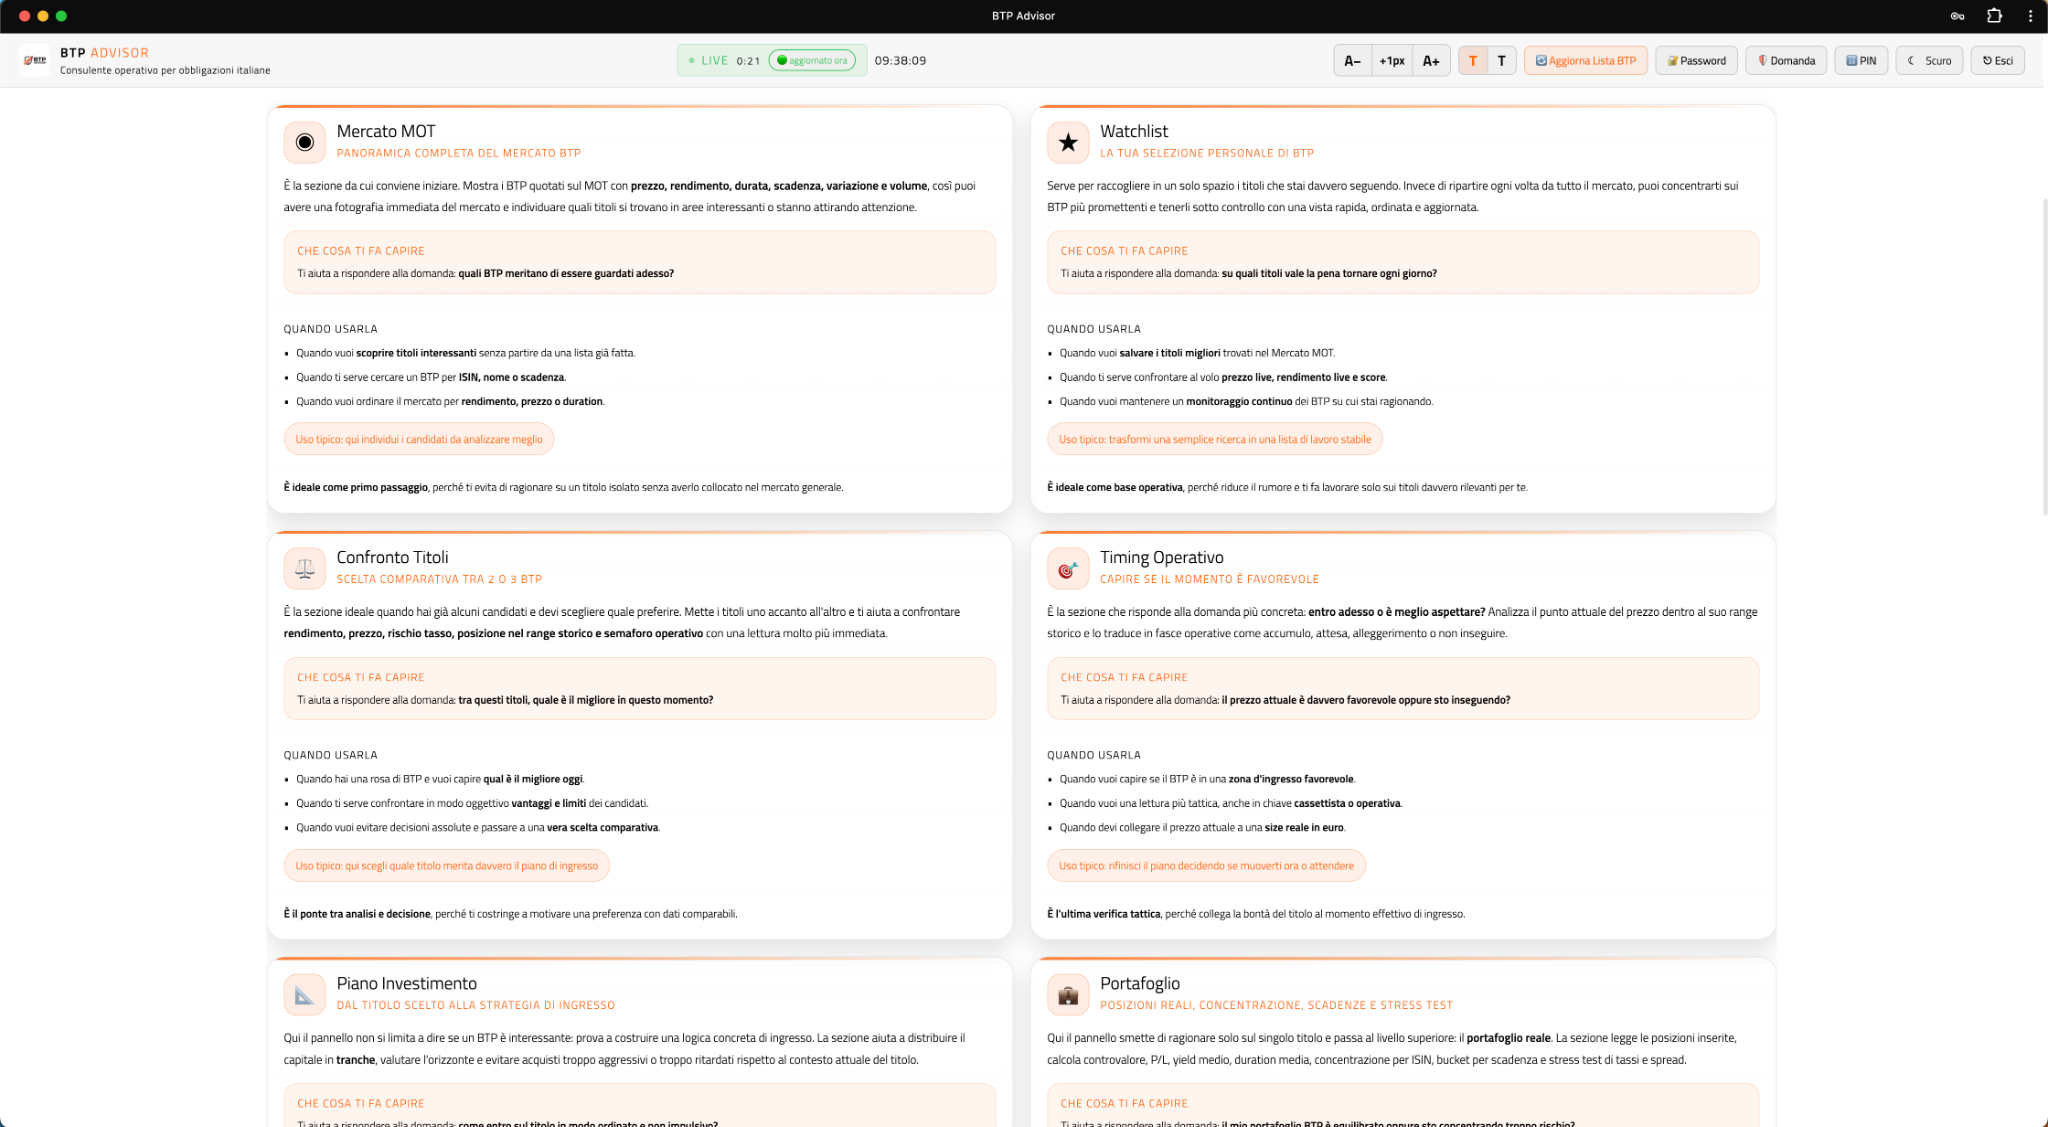Click the Portafoglio briefcase icon
2048x1127 pixels.
1068,994
